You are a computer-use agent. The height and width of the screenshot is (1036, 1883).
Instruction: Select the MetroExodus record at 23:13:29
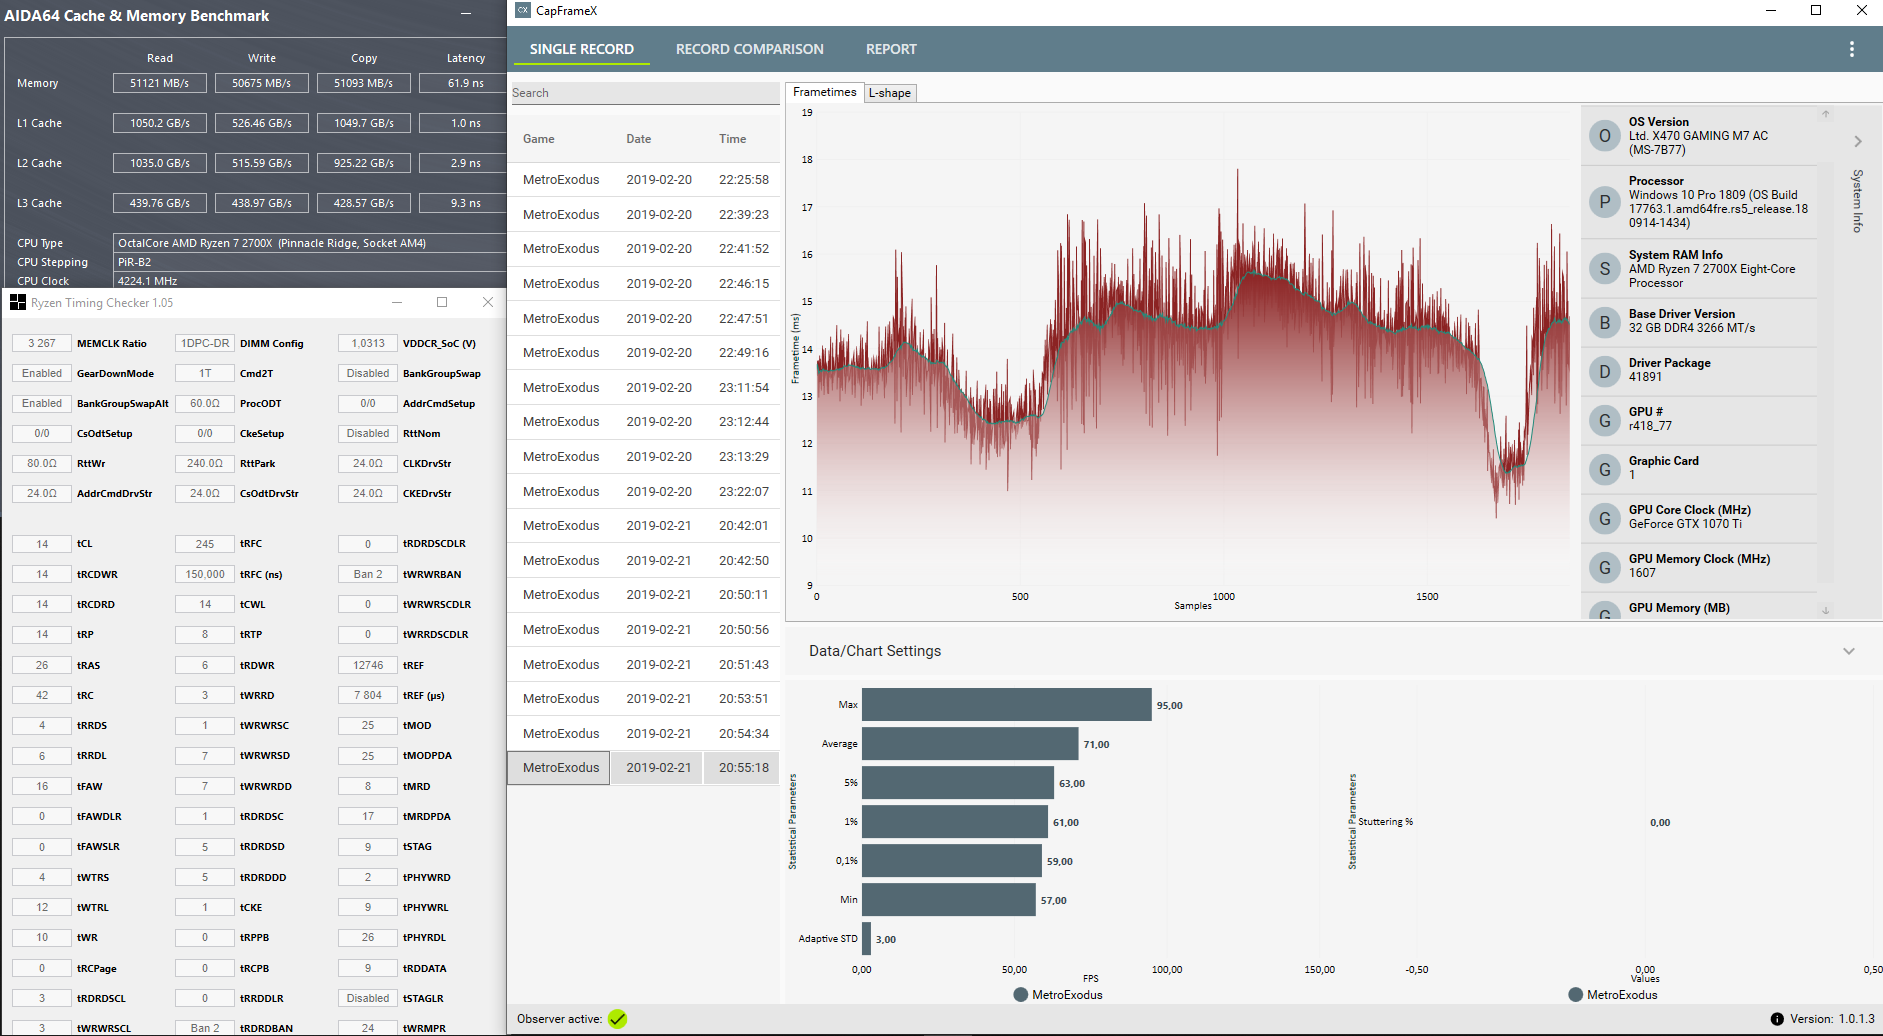point(645,456)
